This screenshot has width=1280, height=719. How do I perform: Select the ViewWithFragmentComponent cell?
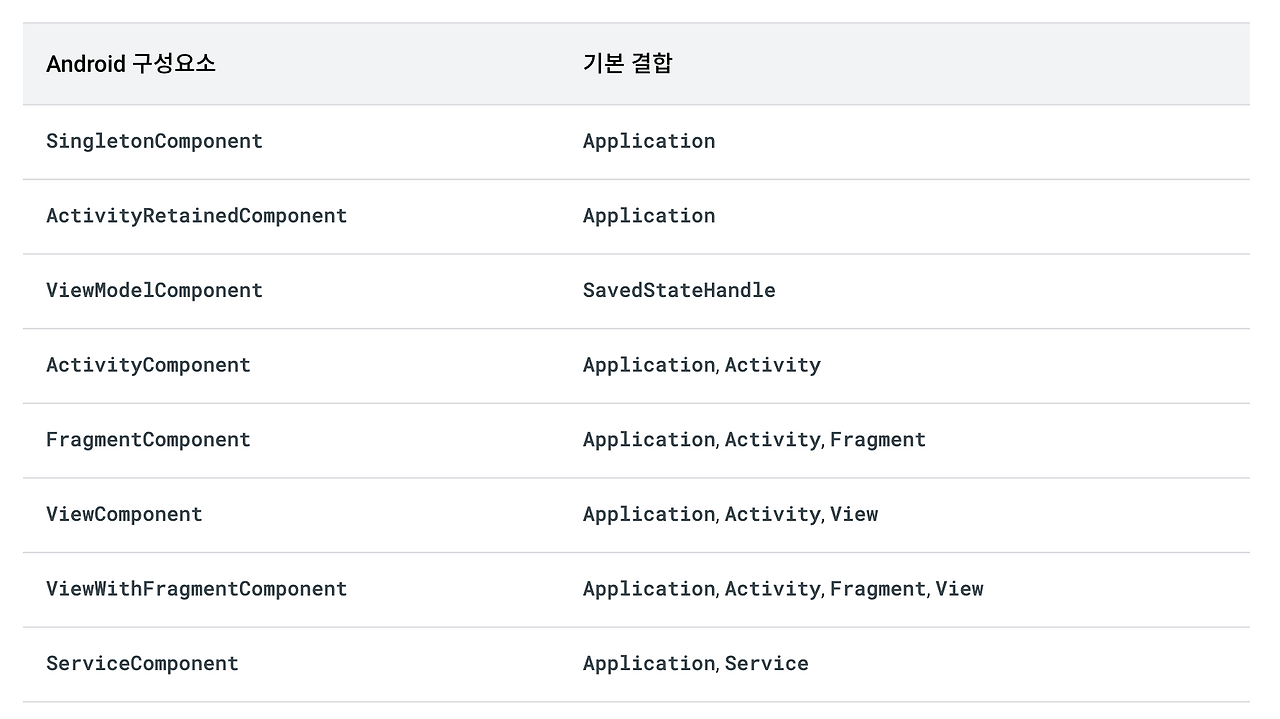(197, 589)
